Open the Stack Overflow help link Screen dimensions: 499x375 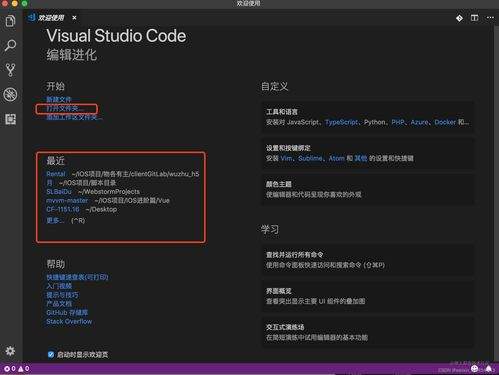coord(69,322)
